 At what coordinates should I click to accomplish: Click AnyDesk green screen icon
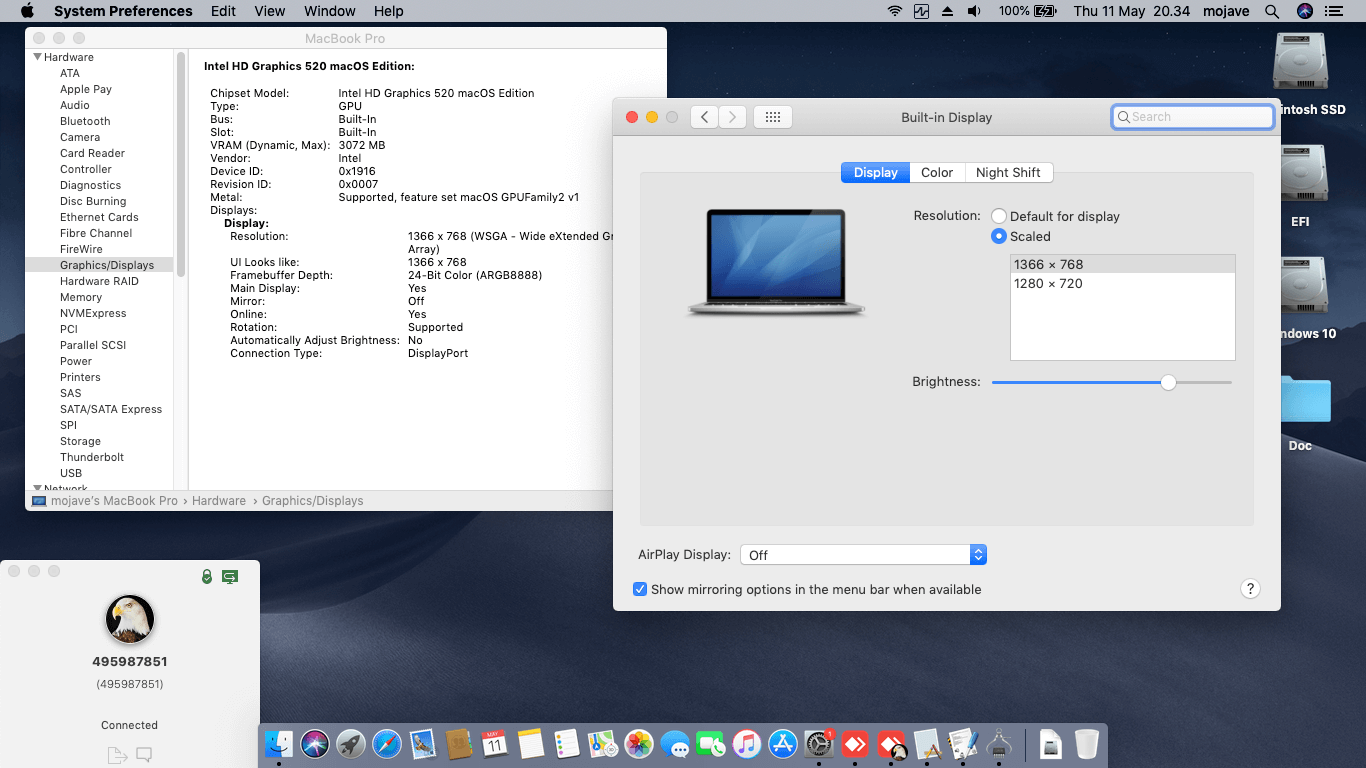pyautogui.click(x=230, y=577)
